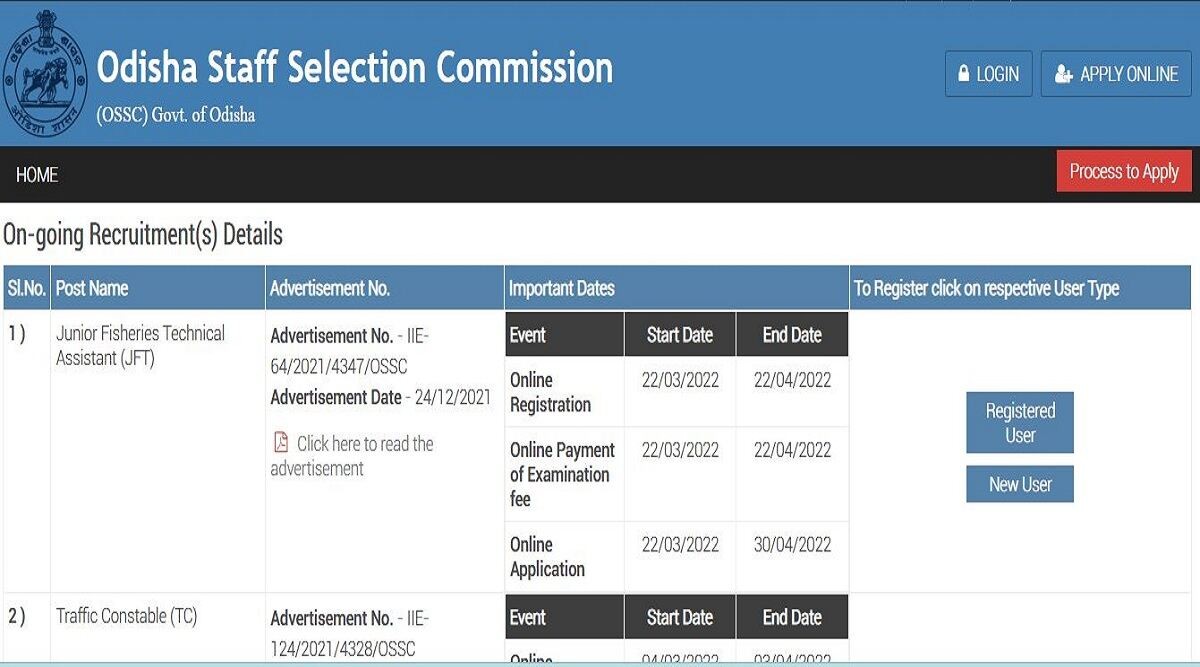Click the lock icon on LOGIN
Screen dimensions: 1200x667
pos(963,74)
